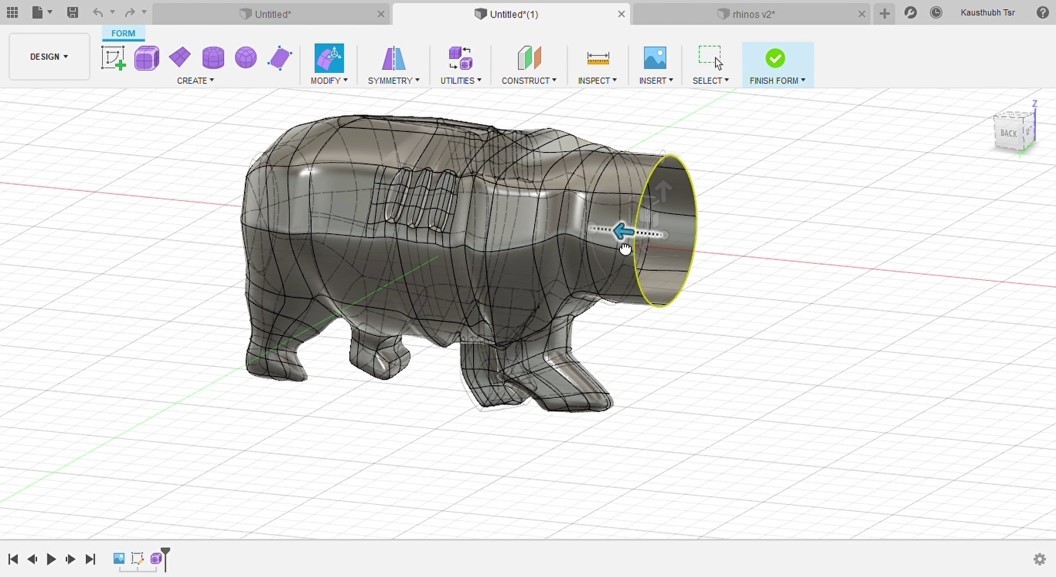The height and width of the screenshot is (577, 1056).
Task: Click the Symmetry mirror icon
Action: click(393, 58)
